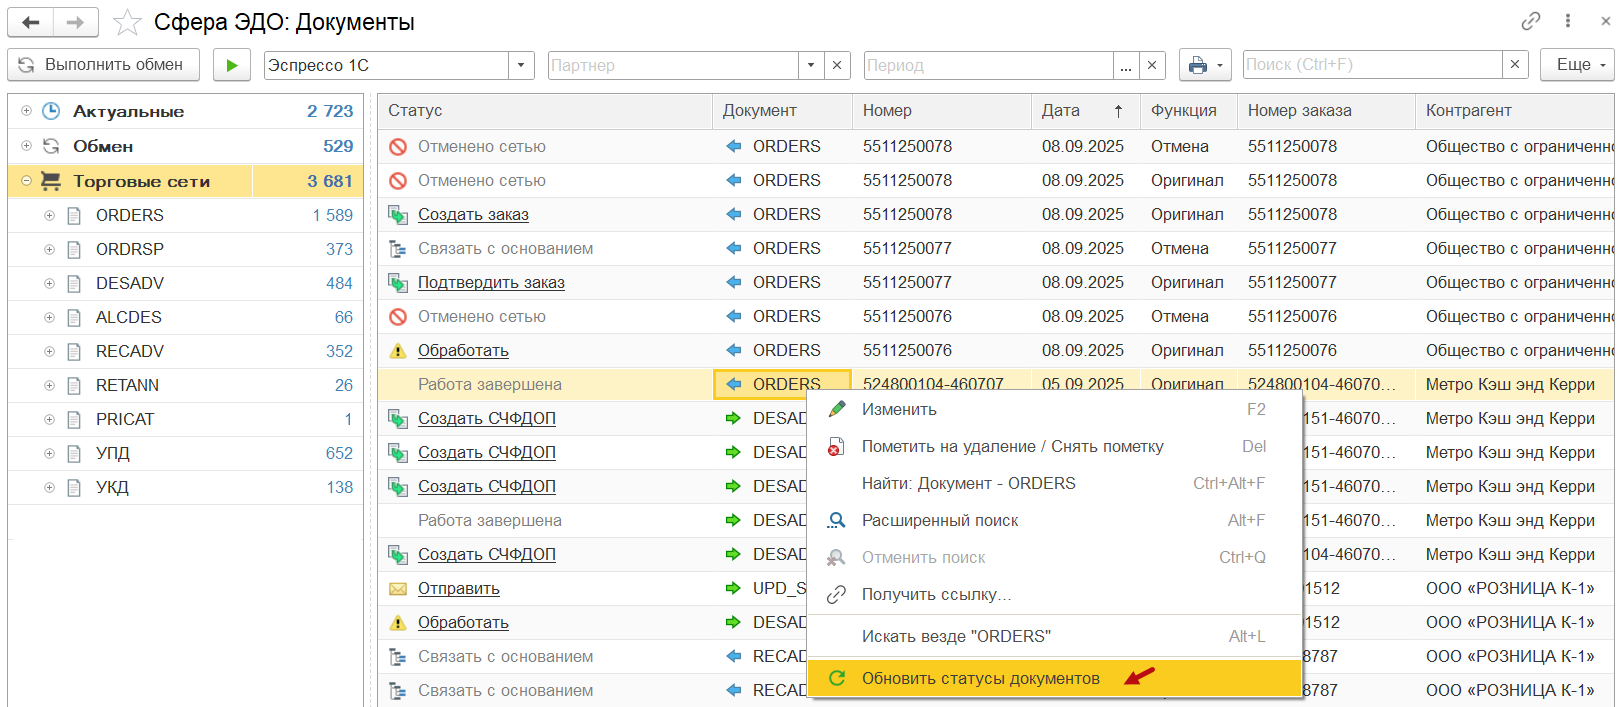Select the УКД tree item
The image size is (1618, 707).
pyautogui.click(x=186, y=487)
